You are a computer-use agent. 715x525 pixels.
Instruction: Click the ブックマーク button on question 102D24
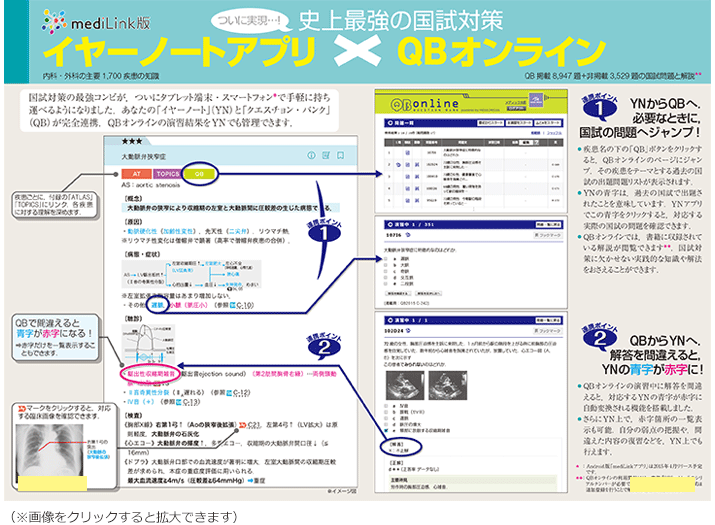point(548,331)
